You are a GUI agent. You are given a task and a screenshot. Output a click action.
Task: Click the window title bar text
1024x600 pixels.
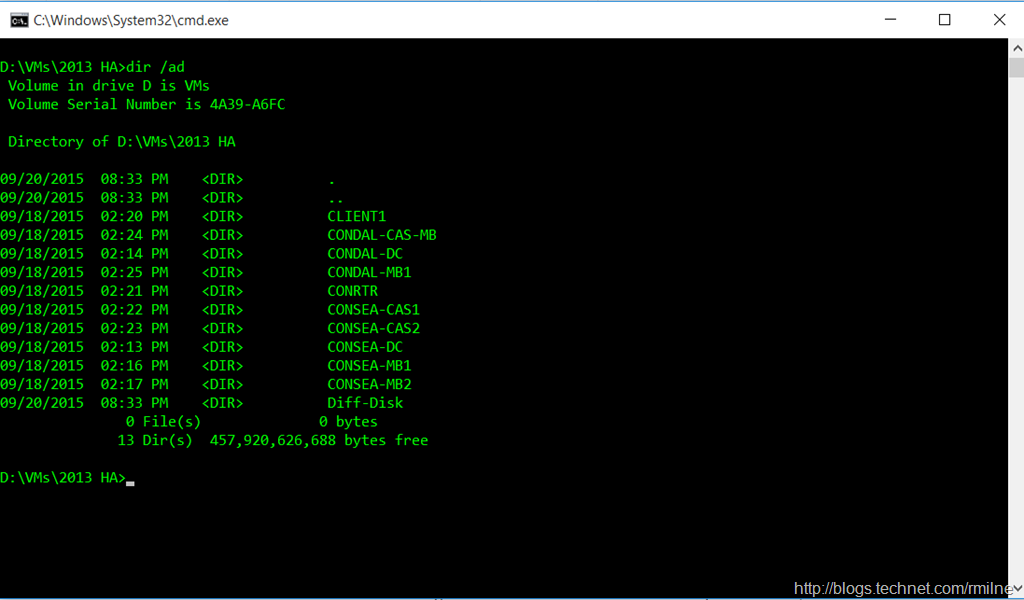[x=131, y=20]
